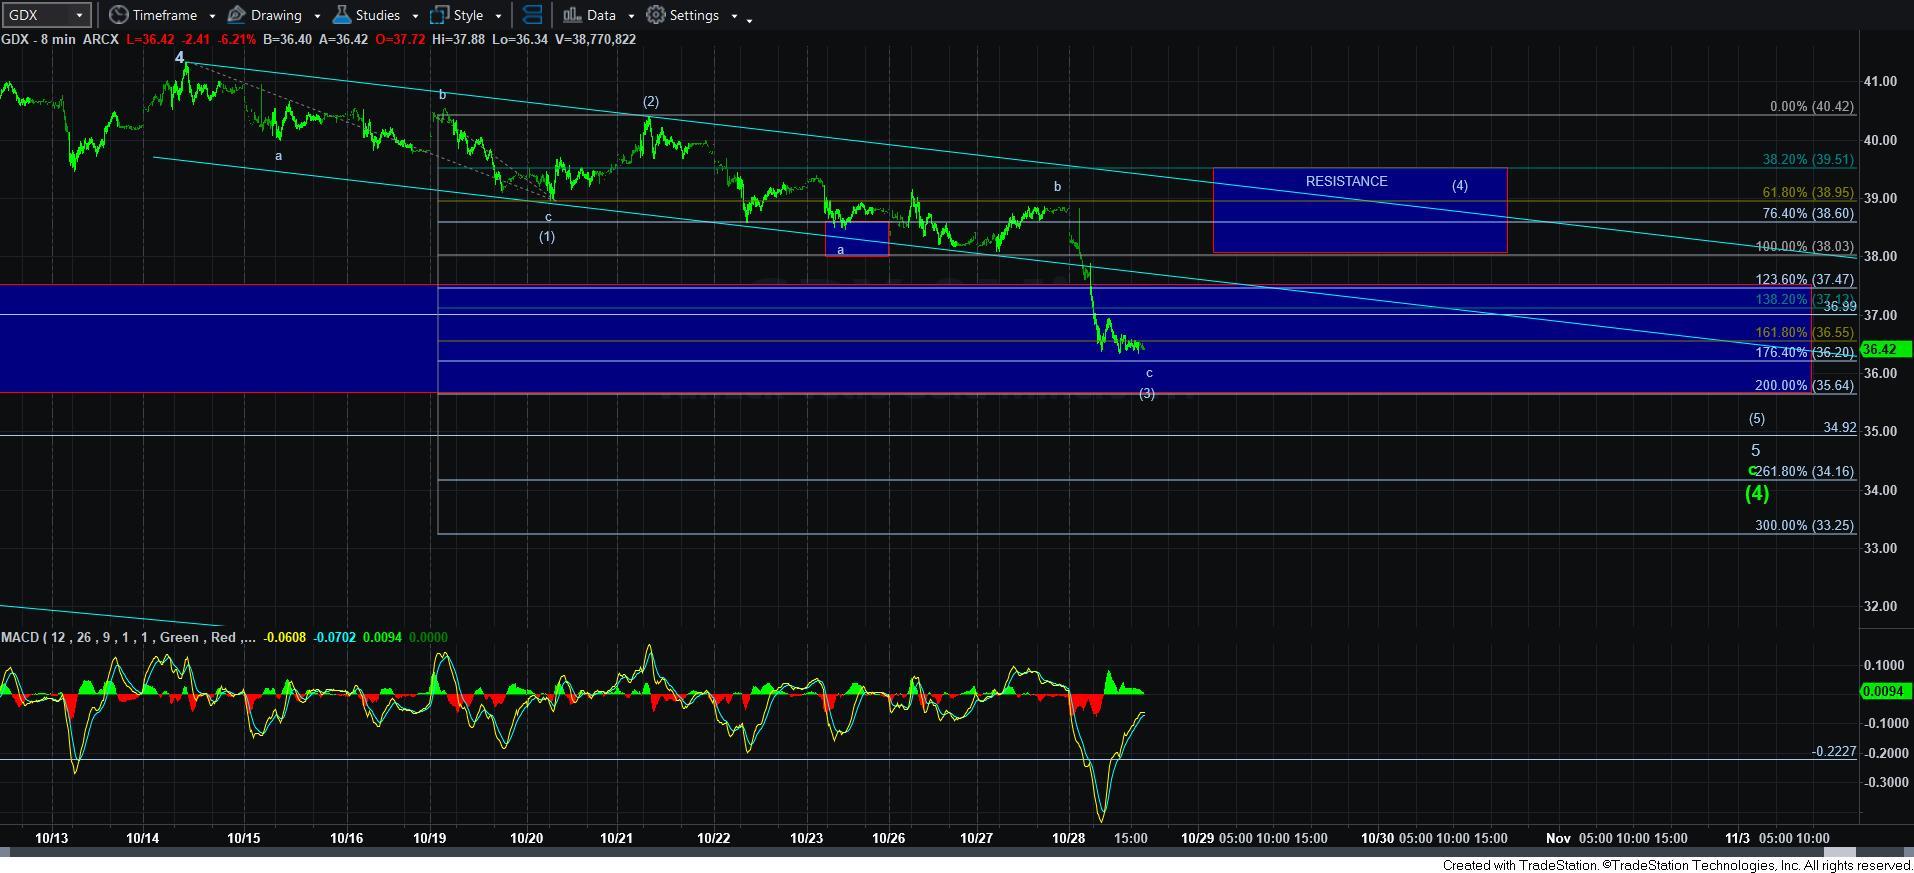1914x873 pixels.
Task: Open the Data menu label
Action: click(601, 15)
